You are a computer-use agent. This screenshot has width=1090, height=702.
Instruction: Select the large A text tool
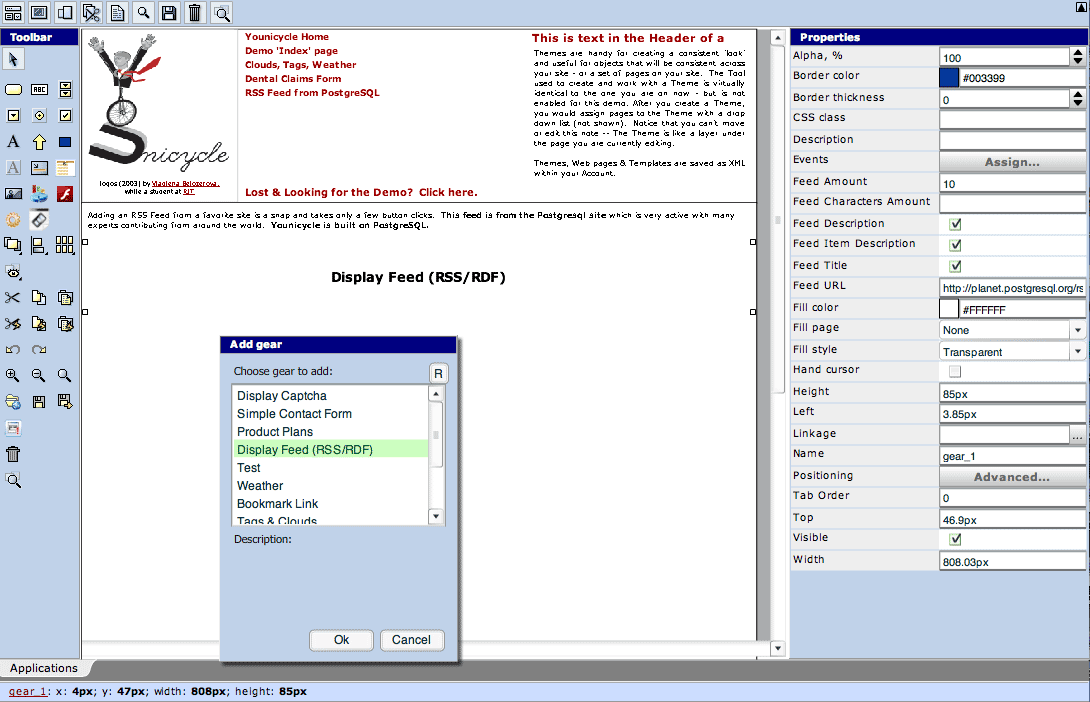13,142
